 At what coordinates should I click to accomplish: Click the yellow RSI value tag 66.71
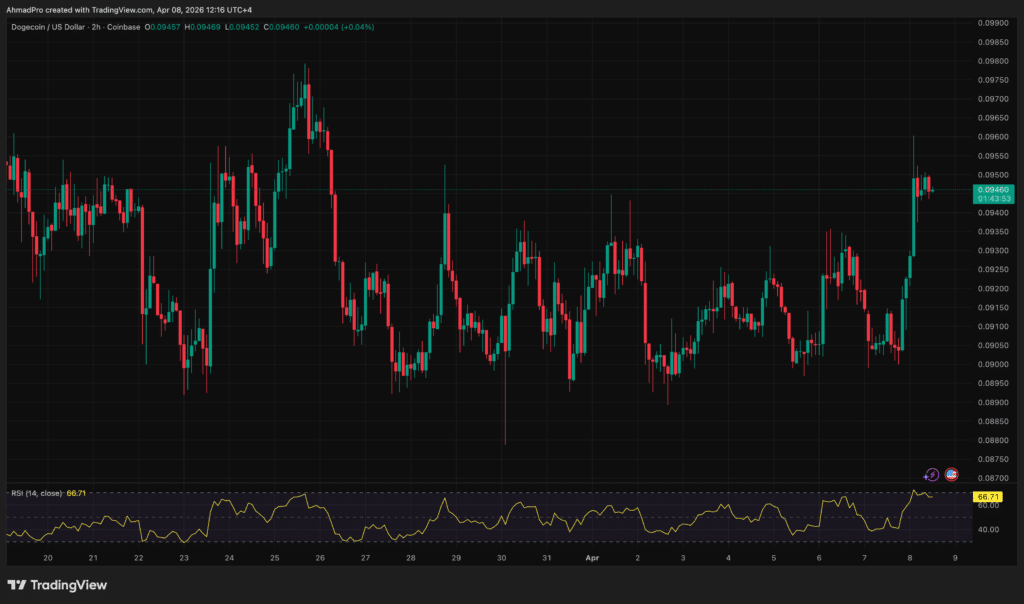pos(988,496)
